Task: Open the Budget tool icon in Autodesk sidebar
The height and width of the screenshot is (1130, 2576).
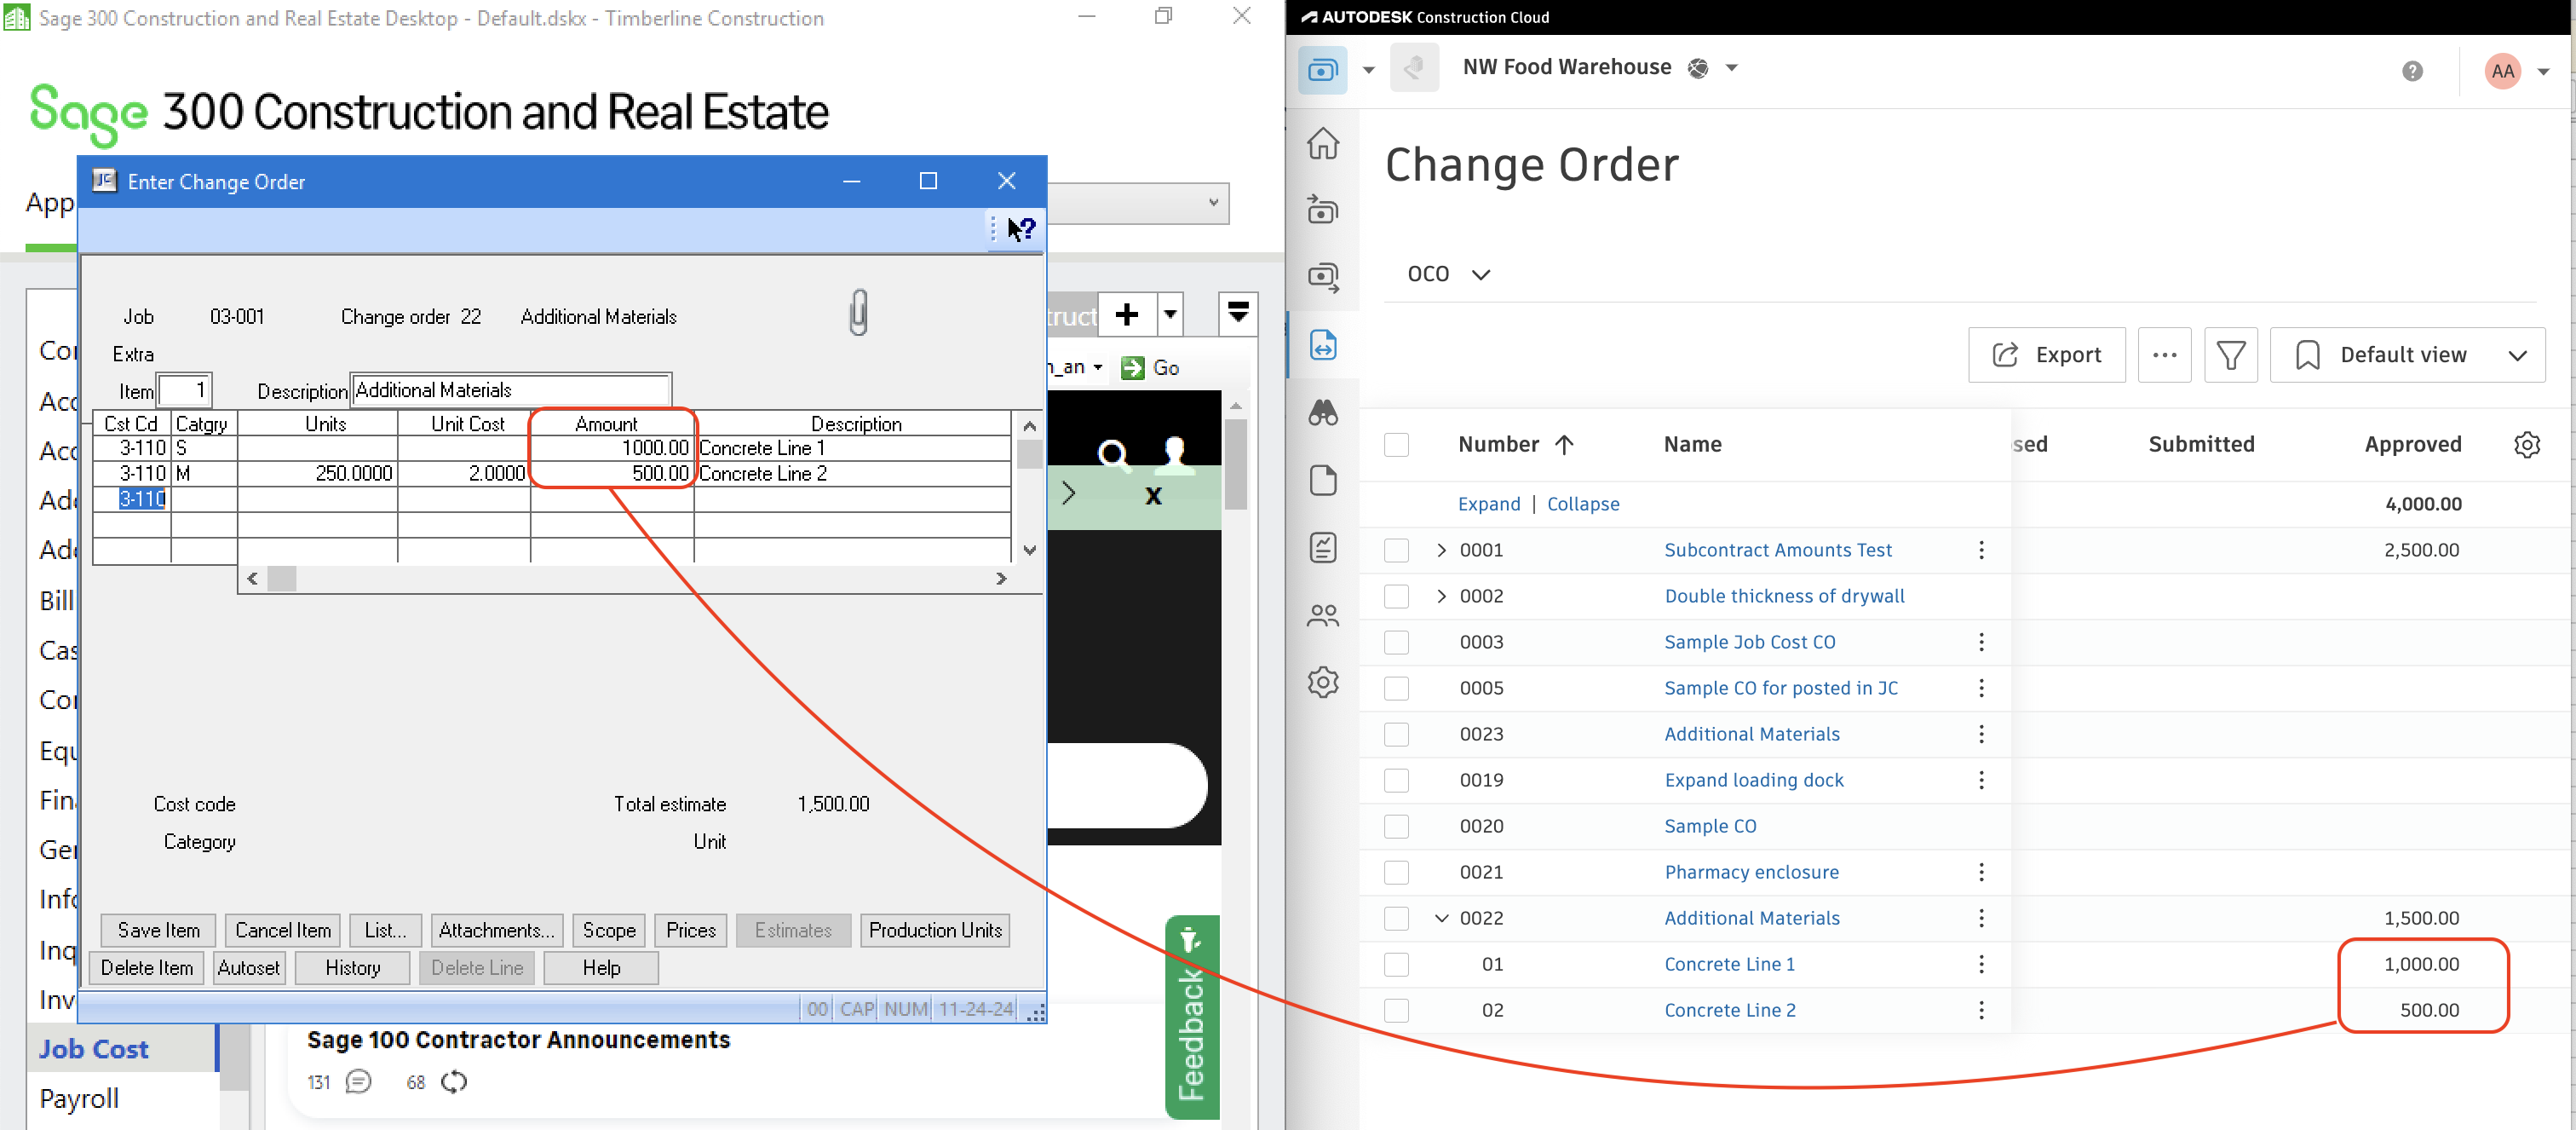Action: (x=1323, y=210)
